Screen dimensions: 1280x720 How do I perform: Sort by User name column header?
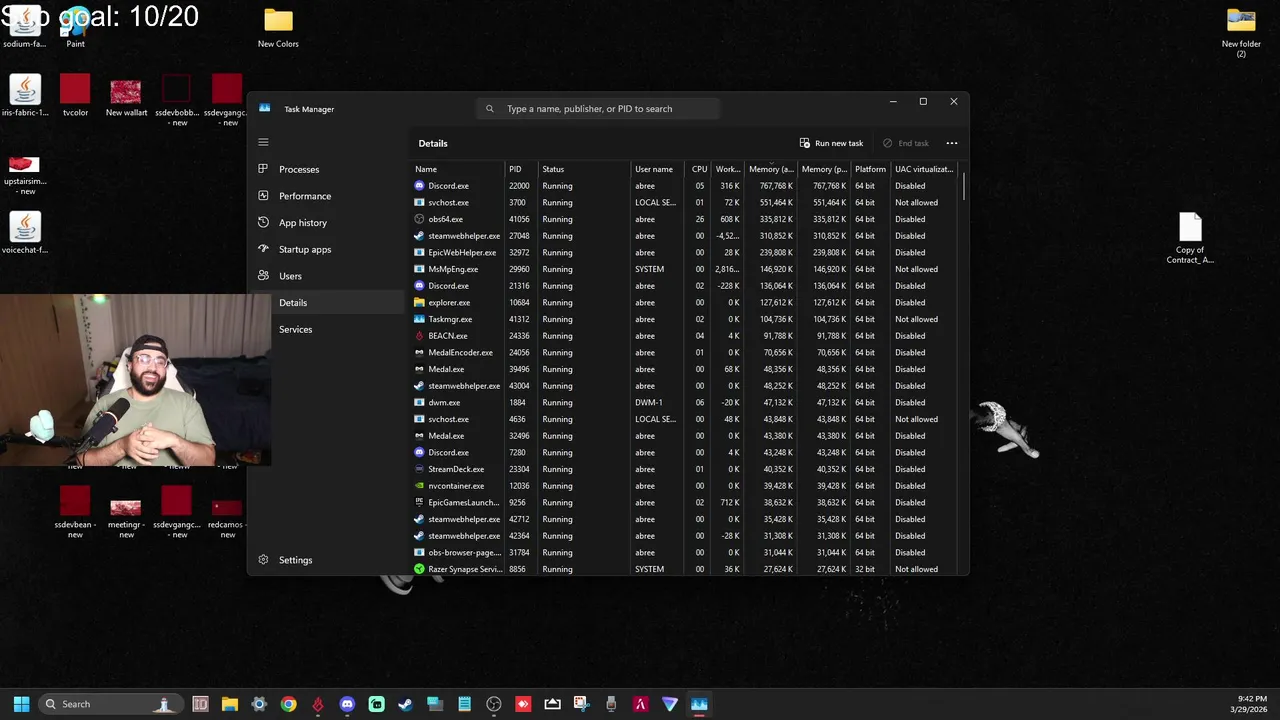[657, 169]
